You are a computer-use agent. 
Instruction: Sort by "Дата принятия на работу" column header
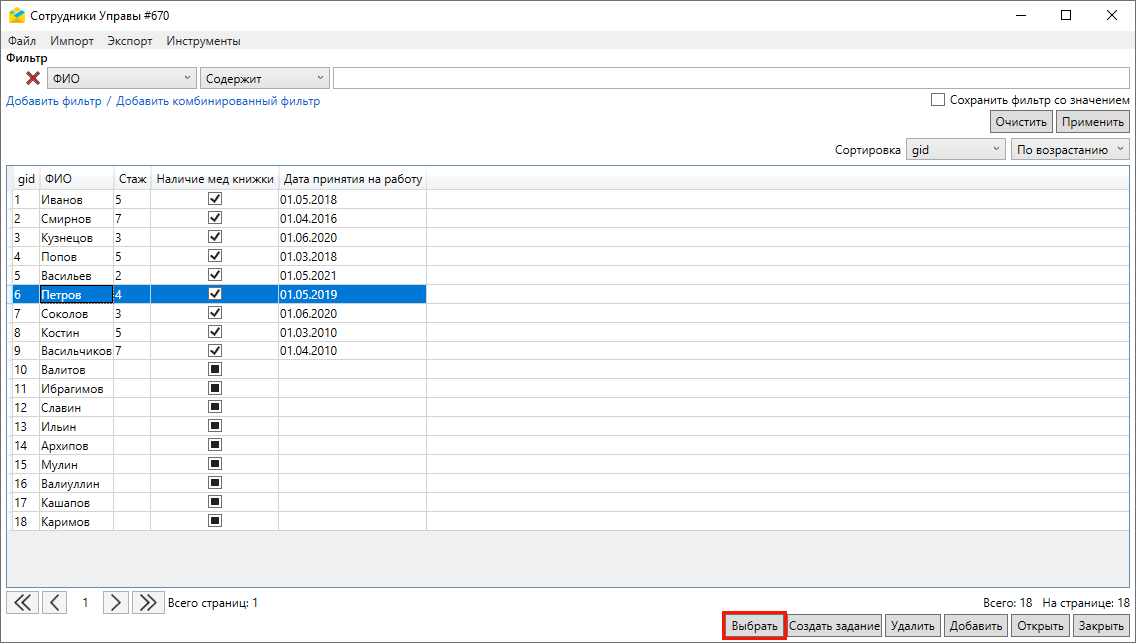(x=352, y=179)
